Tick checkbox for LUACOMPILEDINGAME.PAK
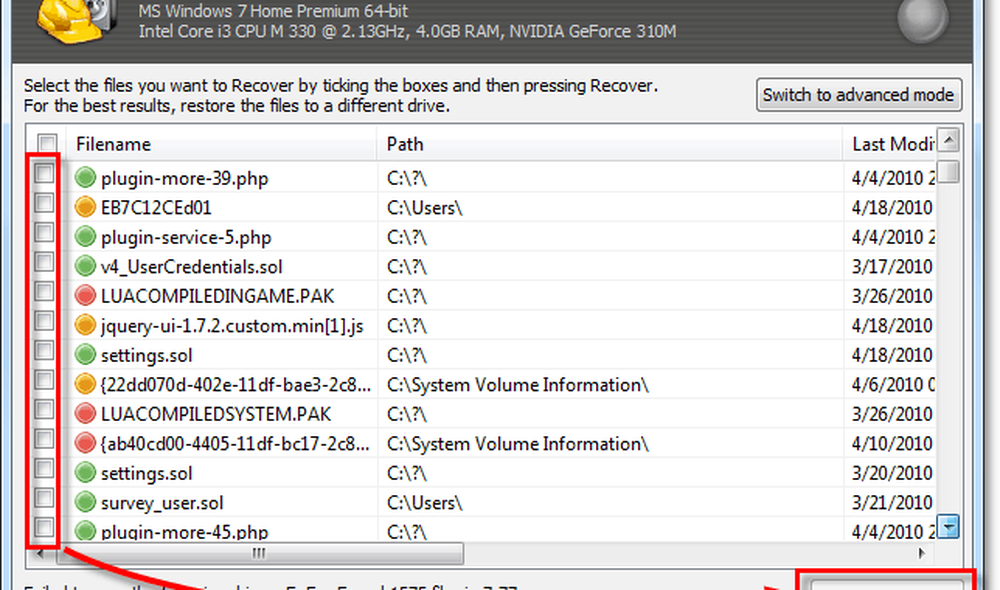The width and height of the screenshot is (1000, 590). click(44, 291)
